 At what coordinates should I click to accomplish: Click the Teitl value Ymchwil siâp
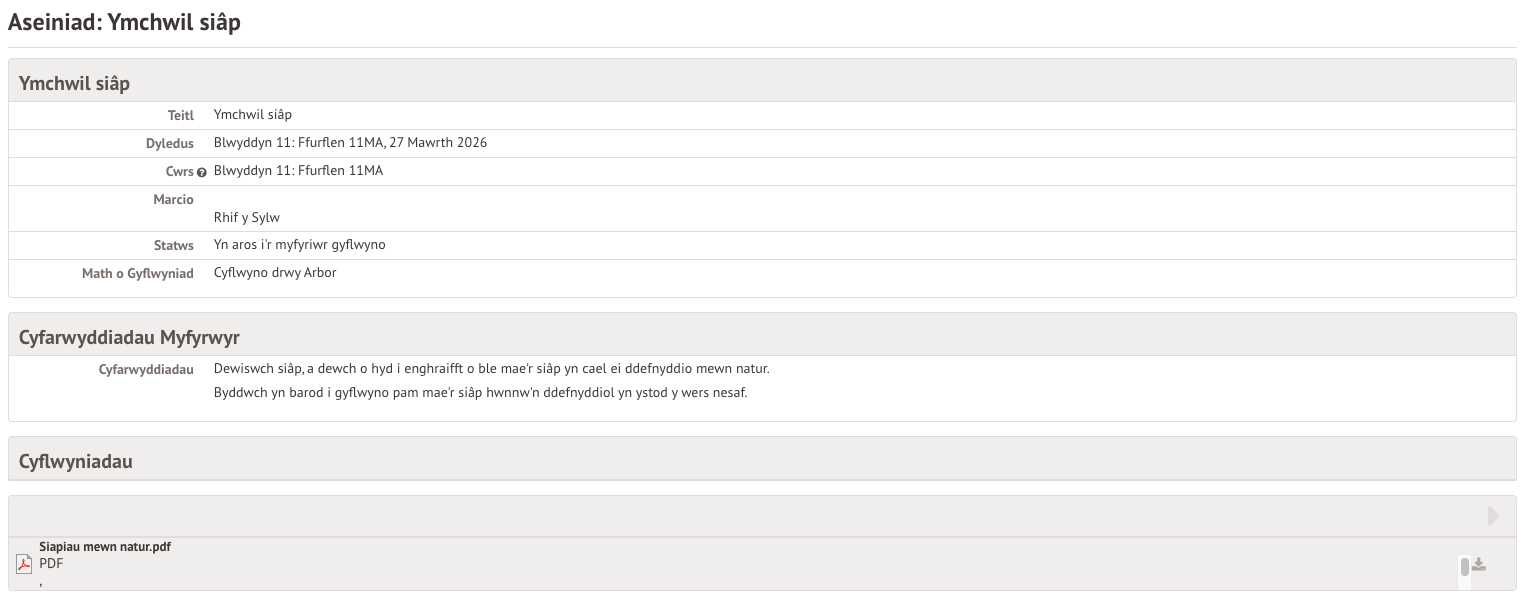coord(253,115)
